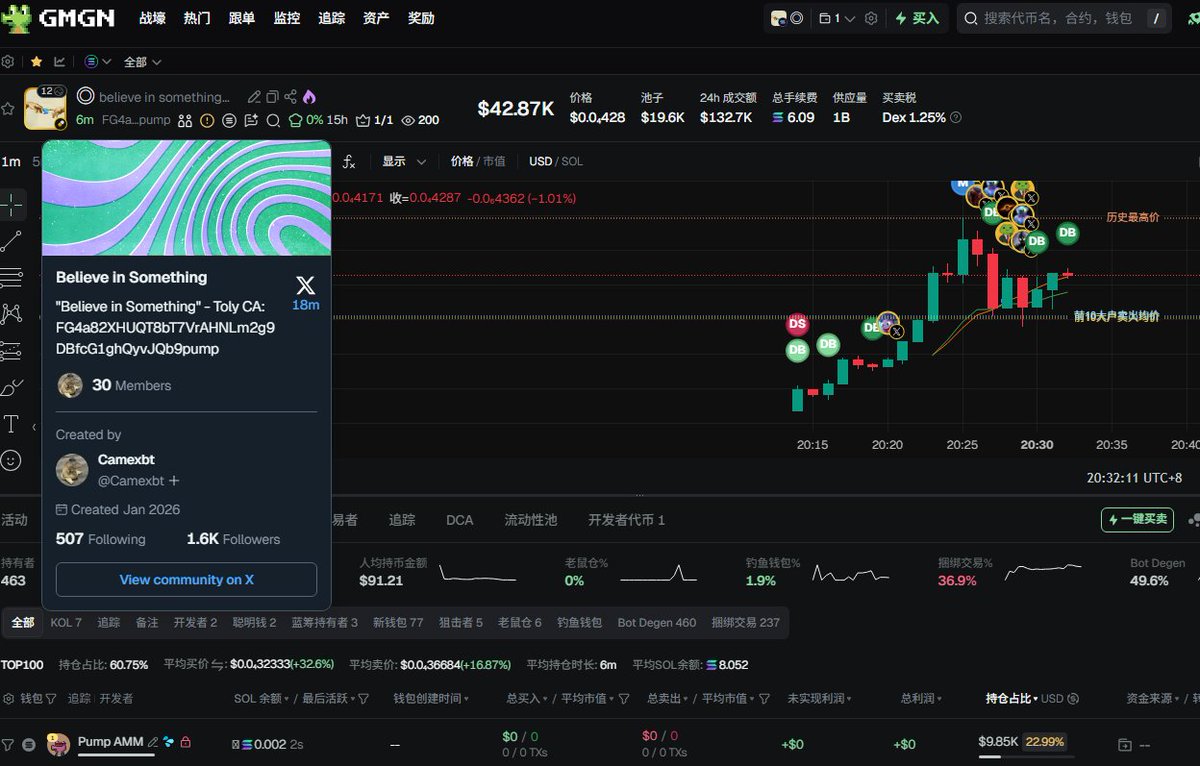Select the text annotation tool
Screen dimensions: 1200x766
pos(13,424)
